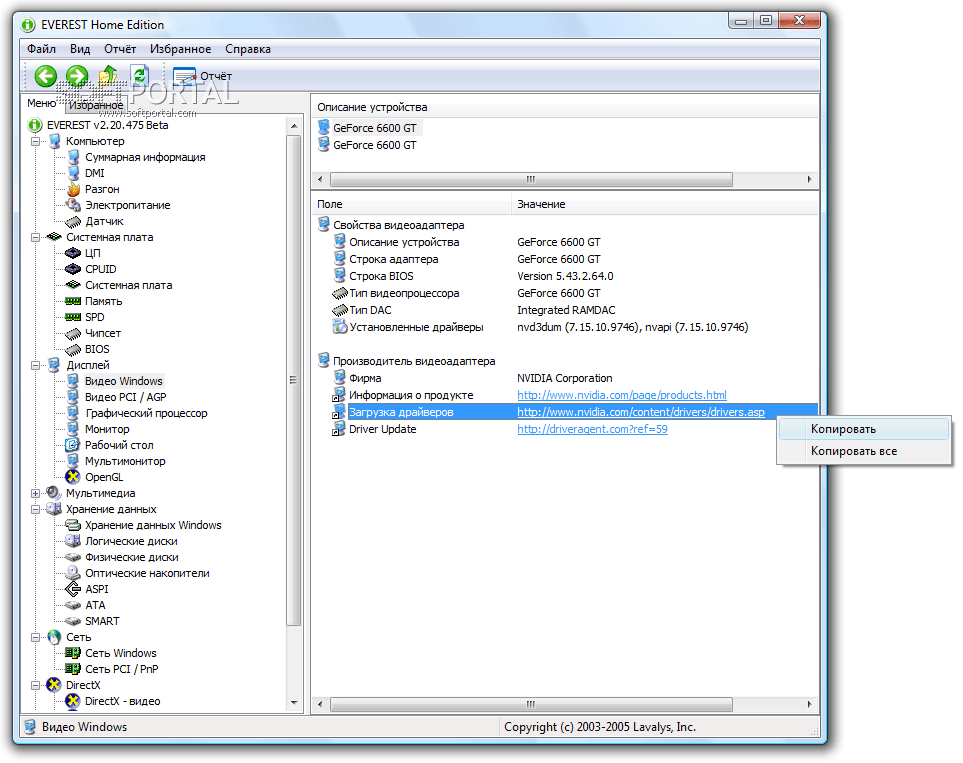The width and height of the screenshot is (963, 763).
Task: Open the Избранное menu in menu bar
Action: [181, 49]
